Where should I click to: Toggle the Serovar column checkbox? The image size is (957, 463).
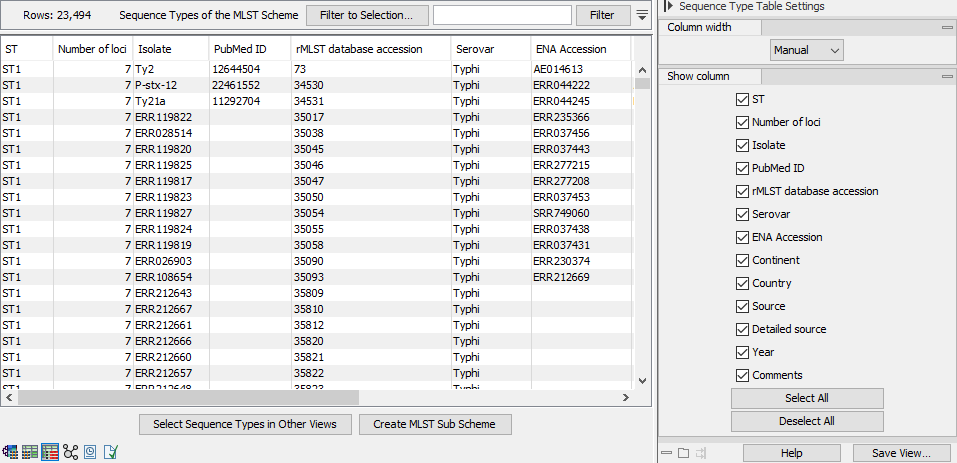click(x=742, y=214)
